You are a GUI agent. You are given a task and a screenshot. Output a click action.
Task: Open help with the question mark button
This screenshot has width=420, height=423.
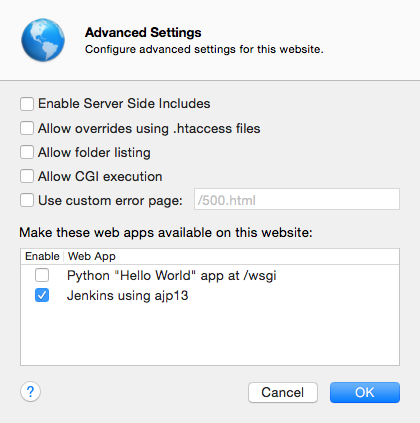pos(30,392)
